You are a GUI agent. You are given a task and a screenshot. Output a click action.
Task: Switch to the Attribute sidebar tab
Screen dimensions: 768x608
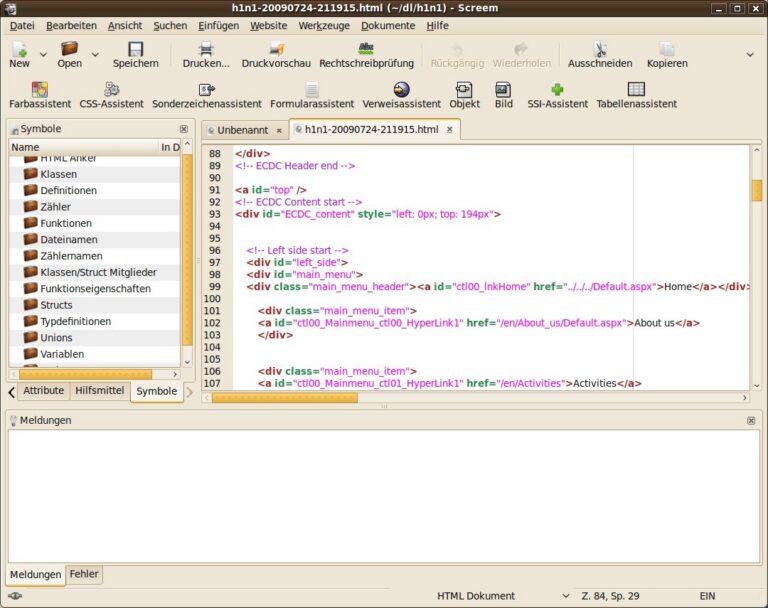44,390
